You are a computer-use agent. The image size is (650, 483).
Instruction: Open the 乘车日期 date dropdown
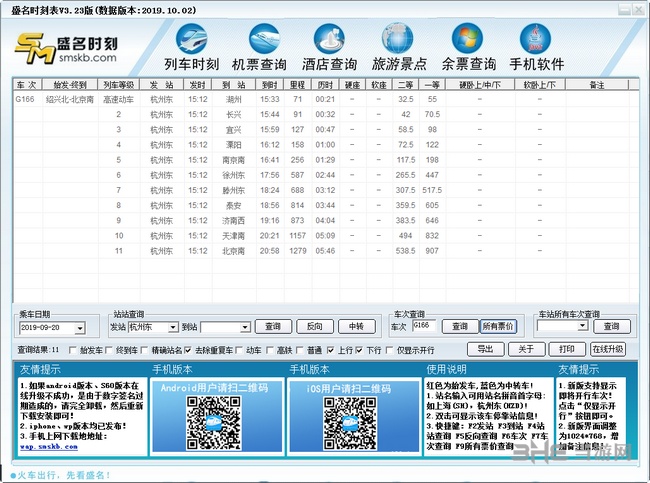coord(80,328)
